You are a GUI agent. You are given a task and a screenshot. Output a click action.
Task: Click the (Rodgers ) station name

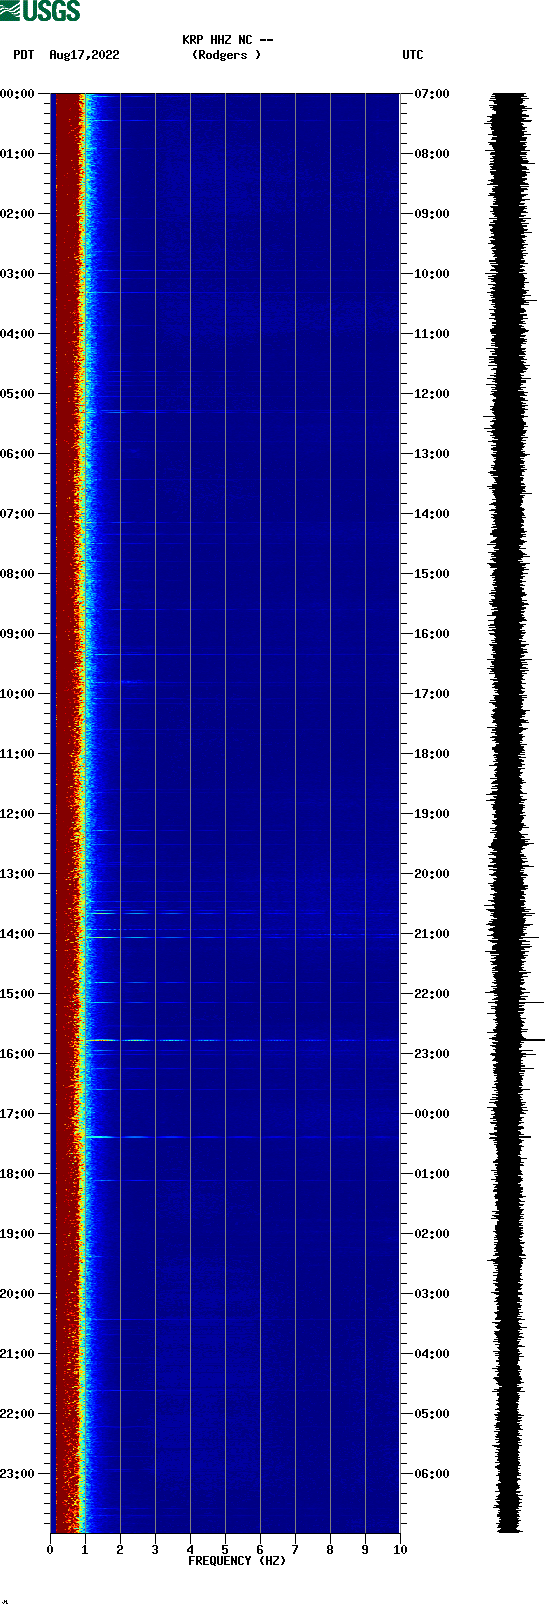(x=226, y=55)
